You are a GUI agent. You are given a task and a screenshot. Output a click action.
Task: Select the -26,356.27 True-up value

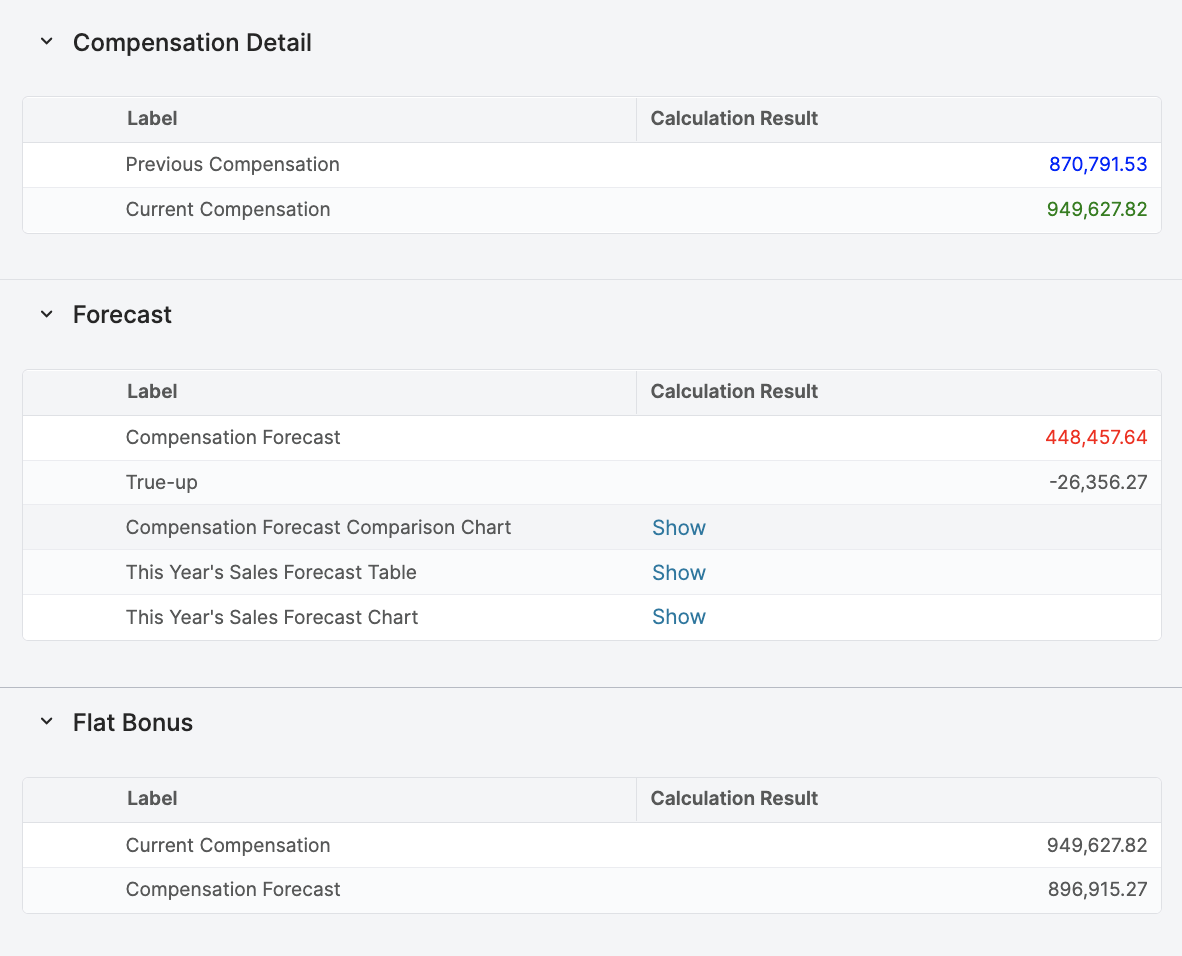[1097, 482]
